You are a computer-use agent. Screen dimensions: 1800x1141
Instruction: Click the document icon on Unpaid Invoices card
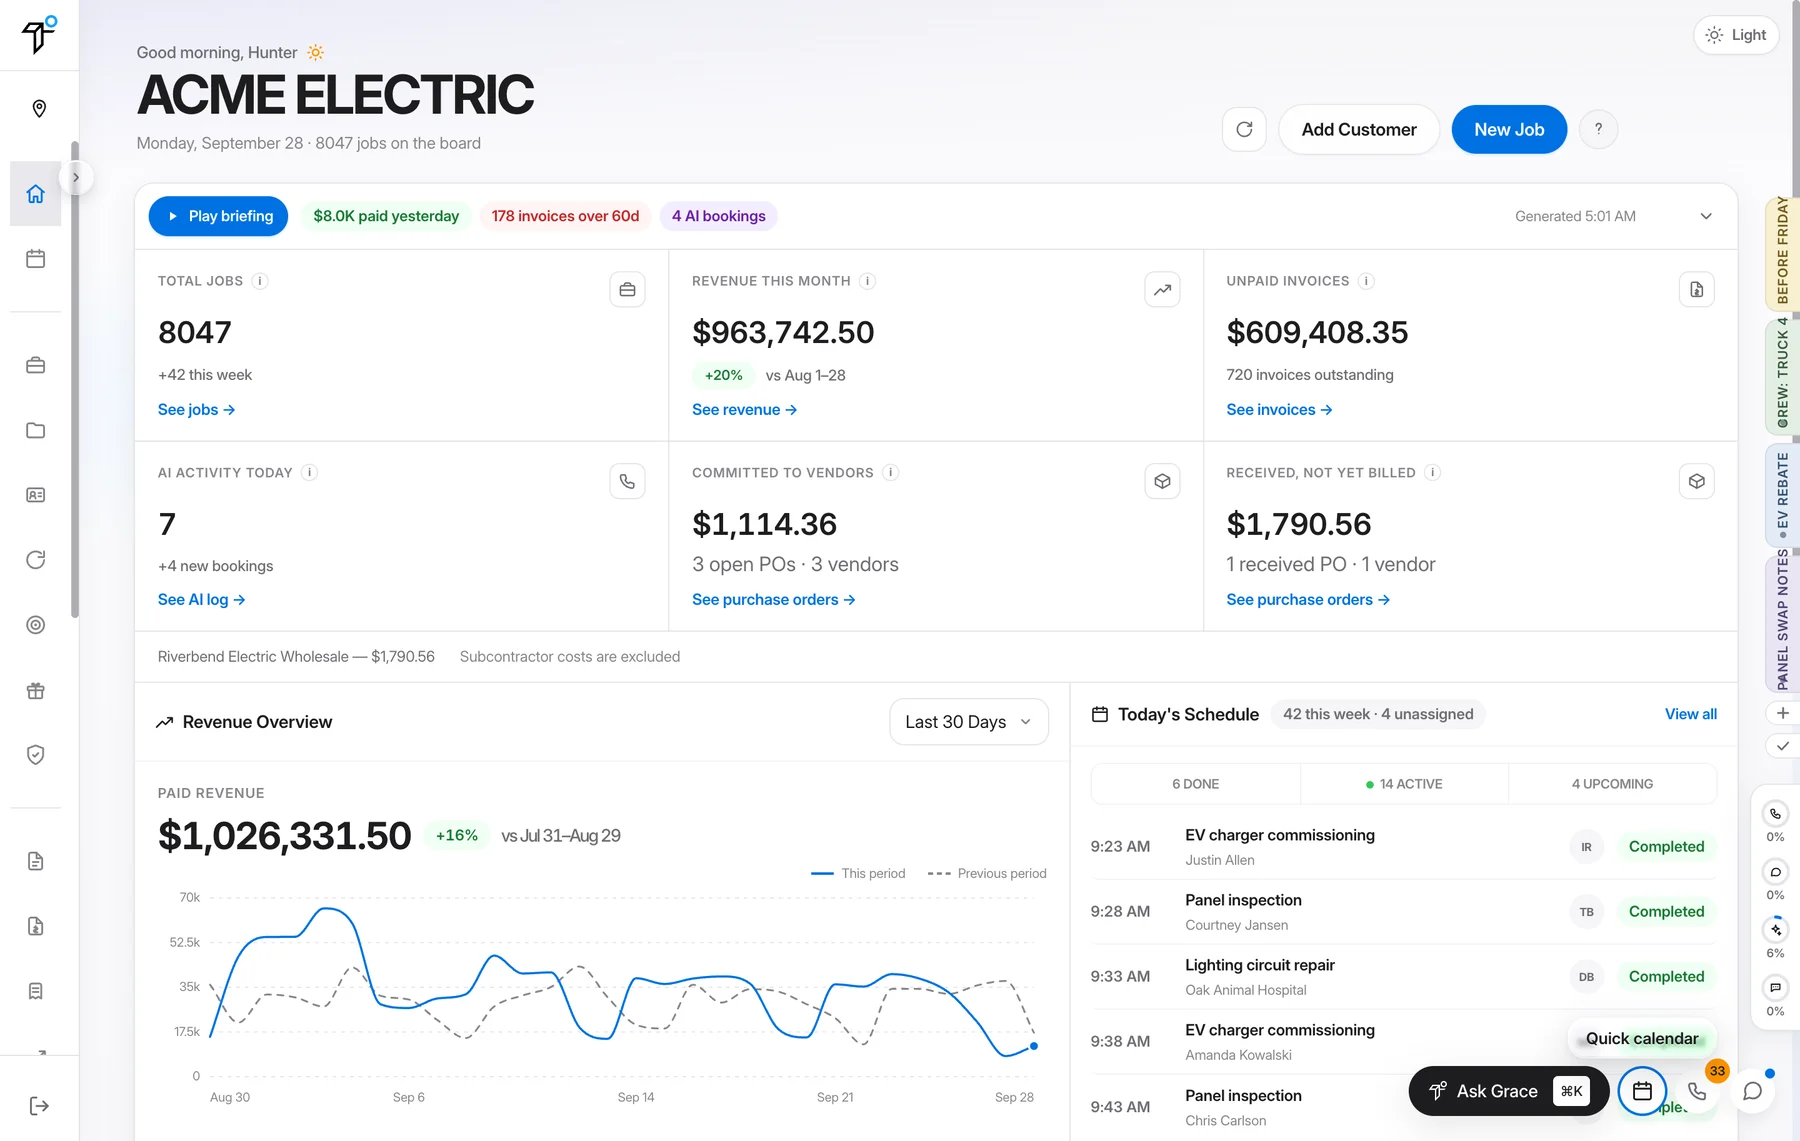(1696, 290)
